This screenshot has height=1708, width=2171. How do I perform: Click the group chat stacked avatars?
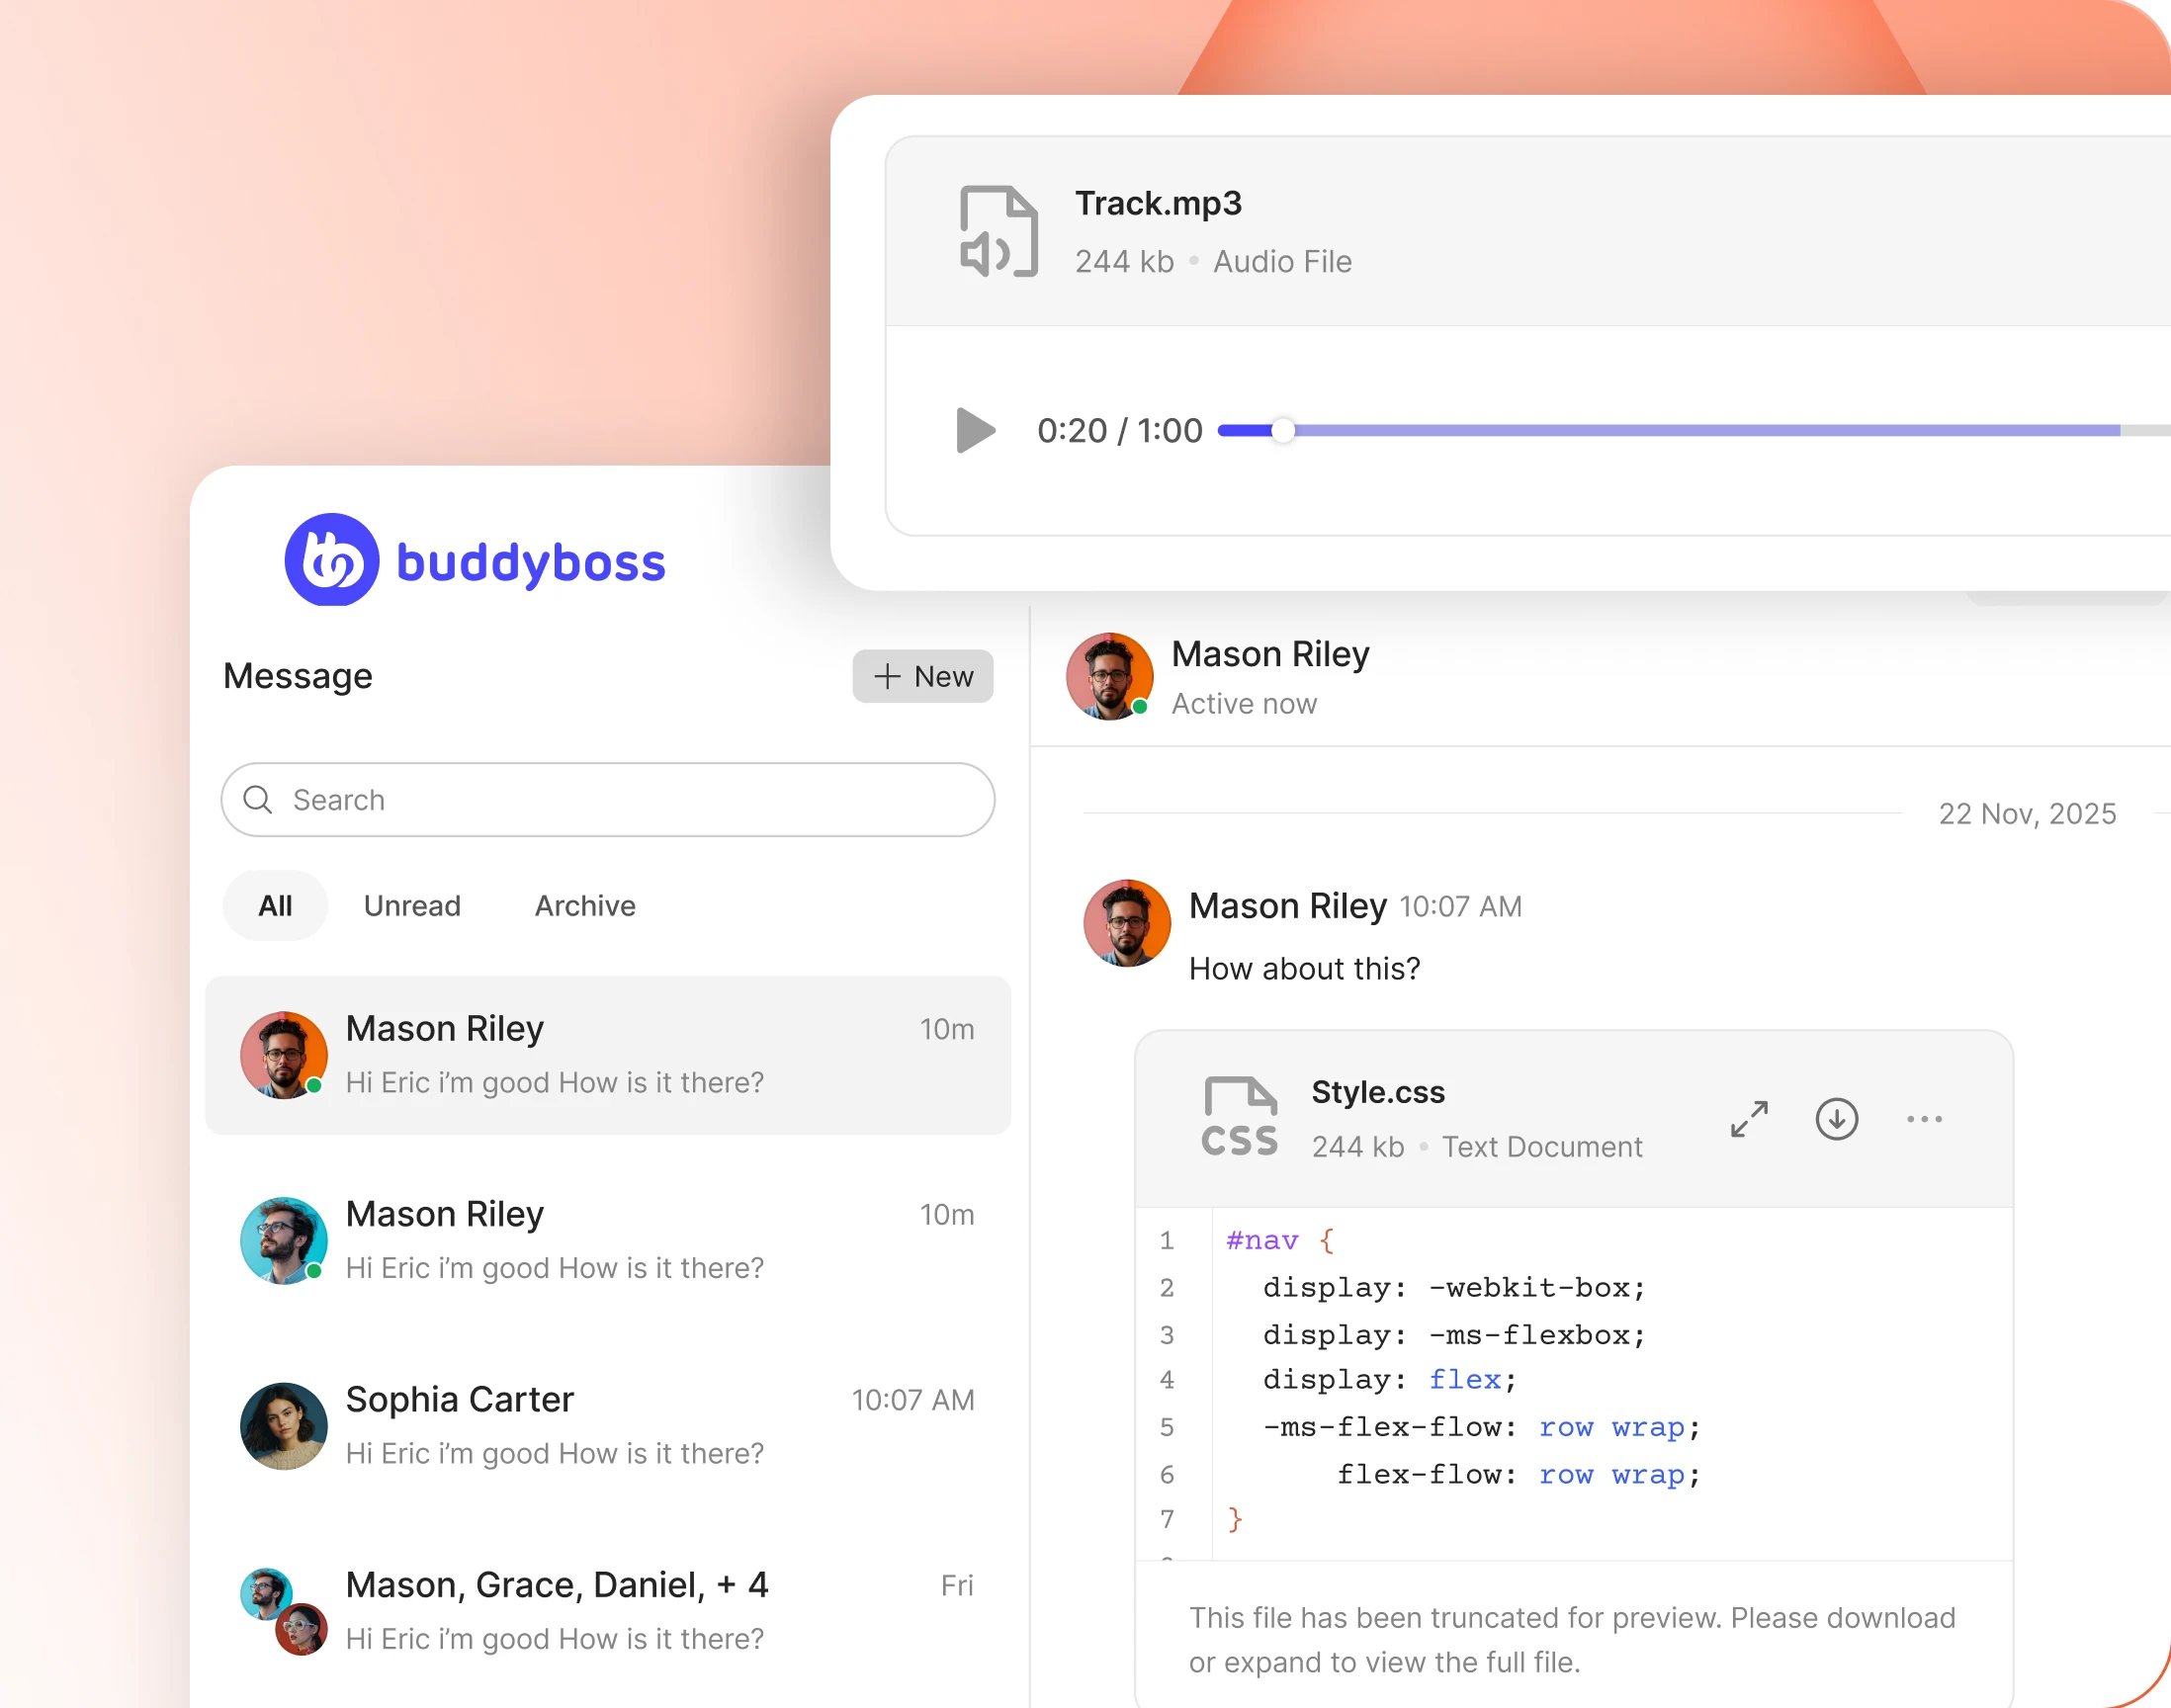[x=284, y=1611]
